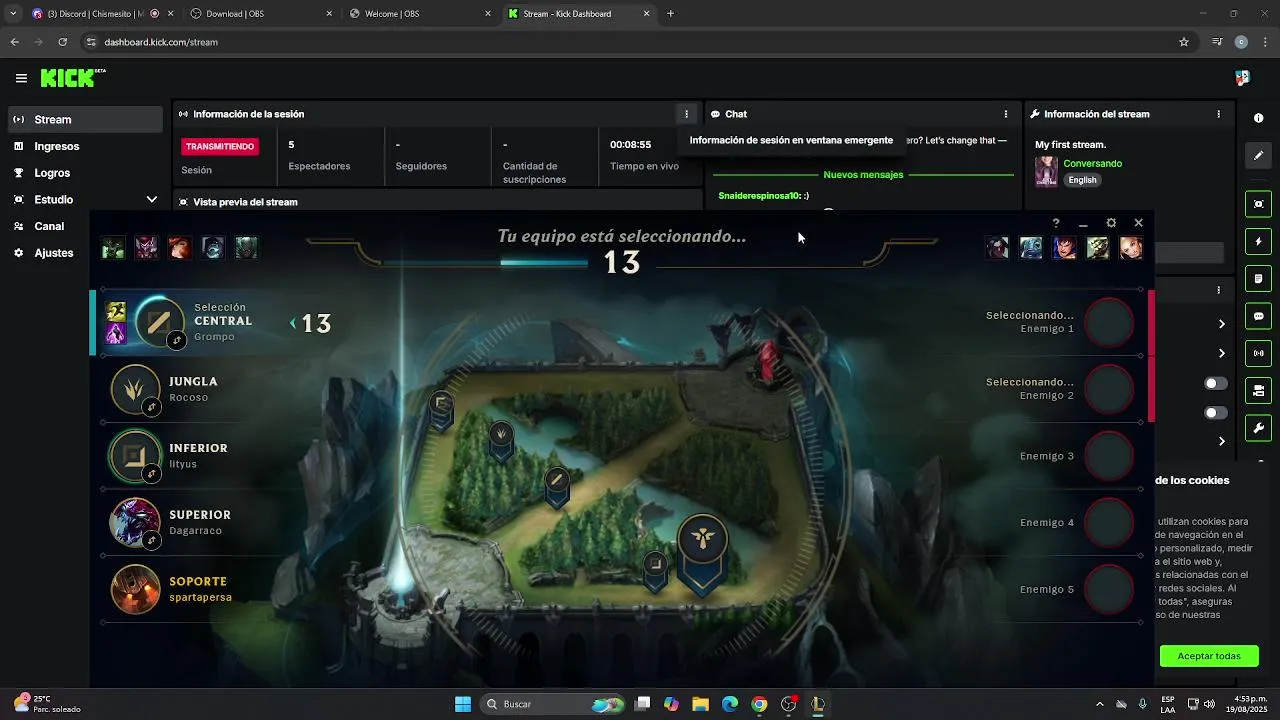Viewport: 1280px width, 720px height.
Task: Open the Kick hamburger menu
Action: 21,78
